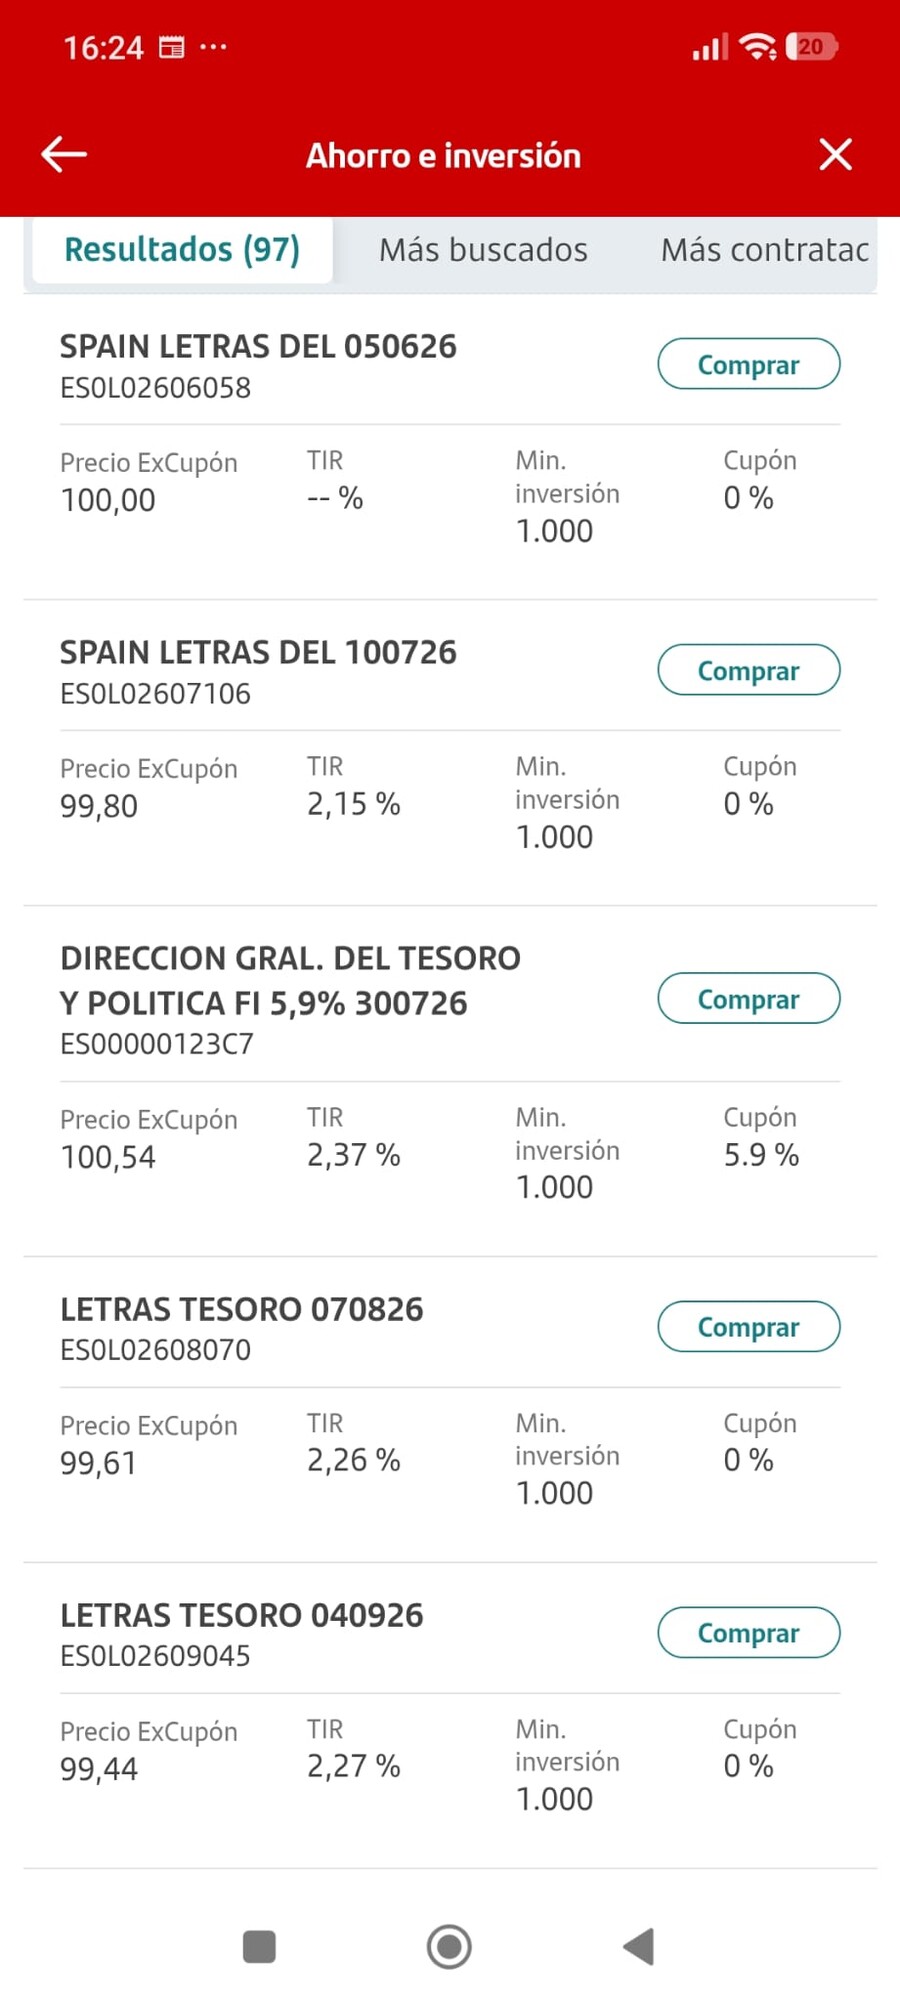The width and height of the screenshot is (900, 2001).
Task: Tap the Wi-Fi icon in the status bar
Action: 757,47
